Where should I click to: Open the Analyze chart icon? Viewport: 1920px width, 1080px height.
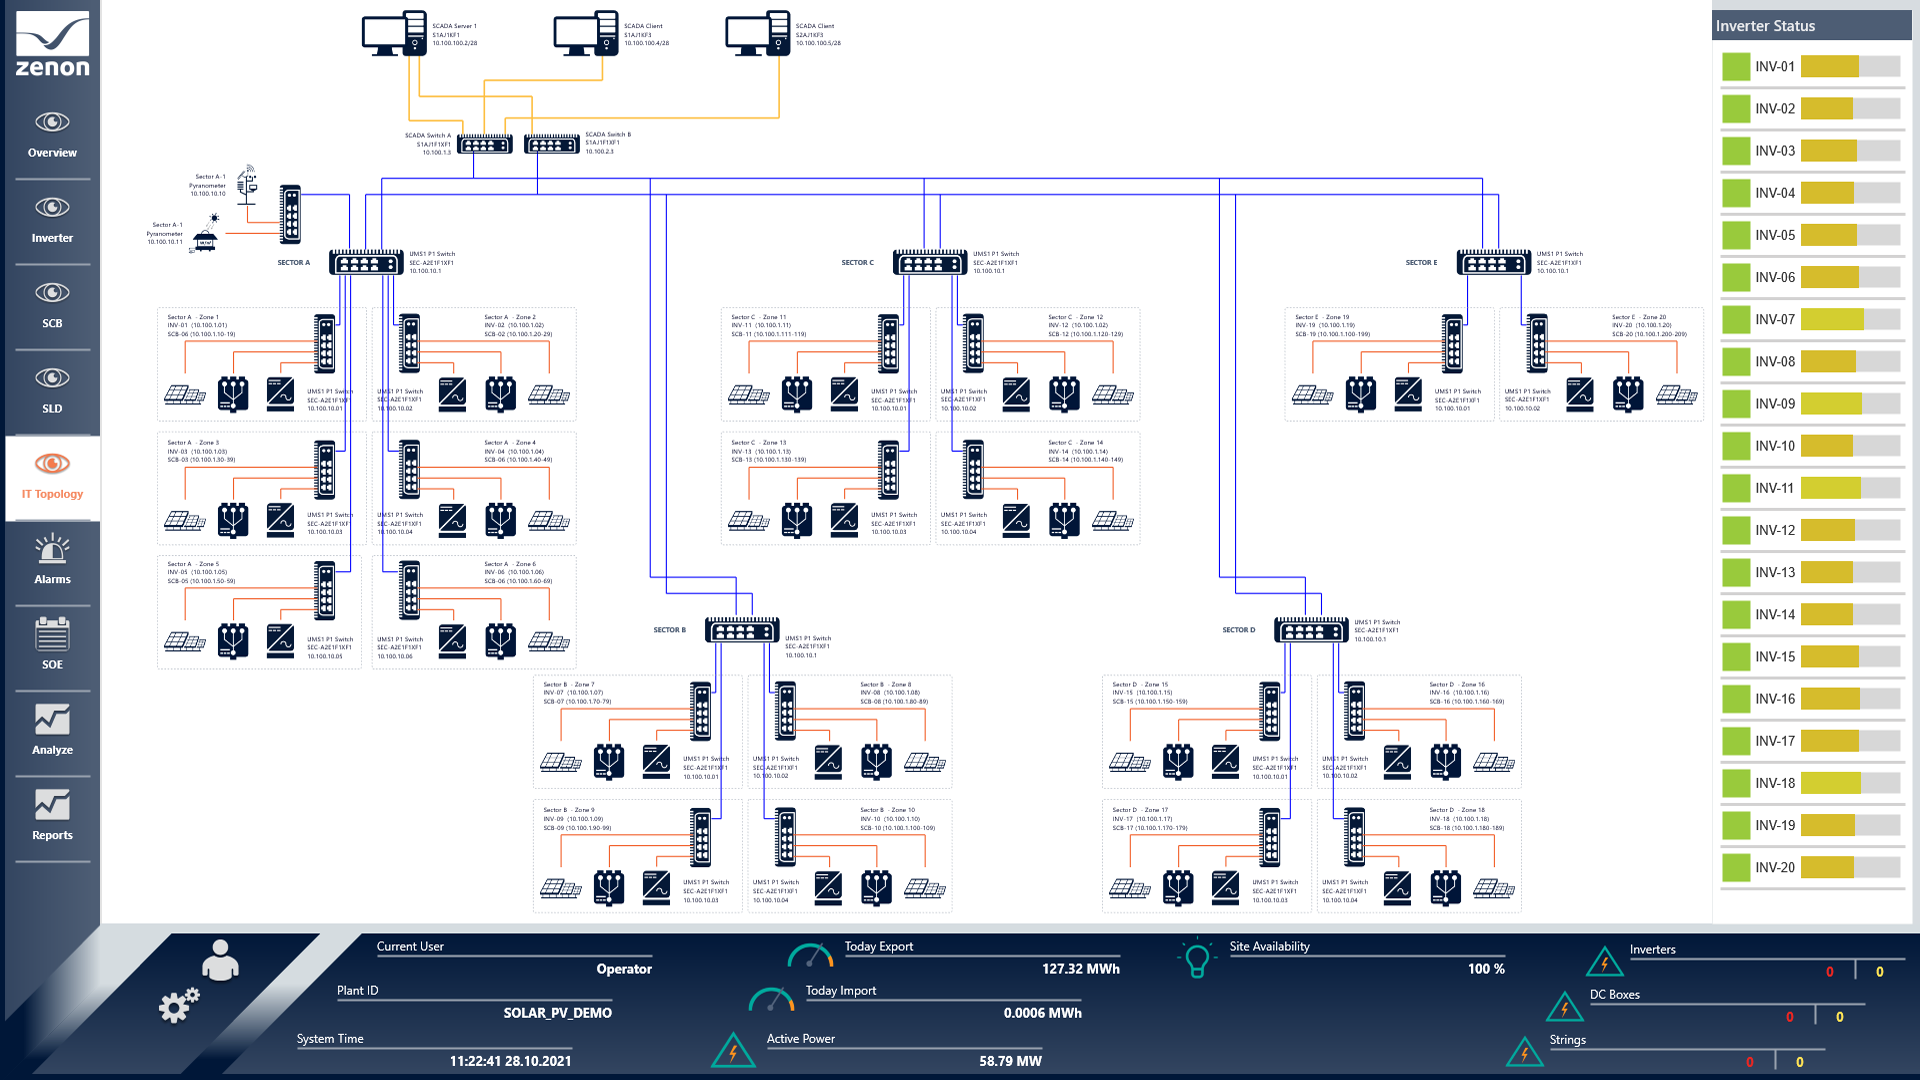52,720
